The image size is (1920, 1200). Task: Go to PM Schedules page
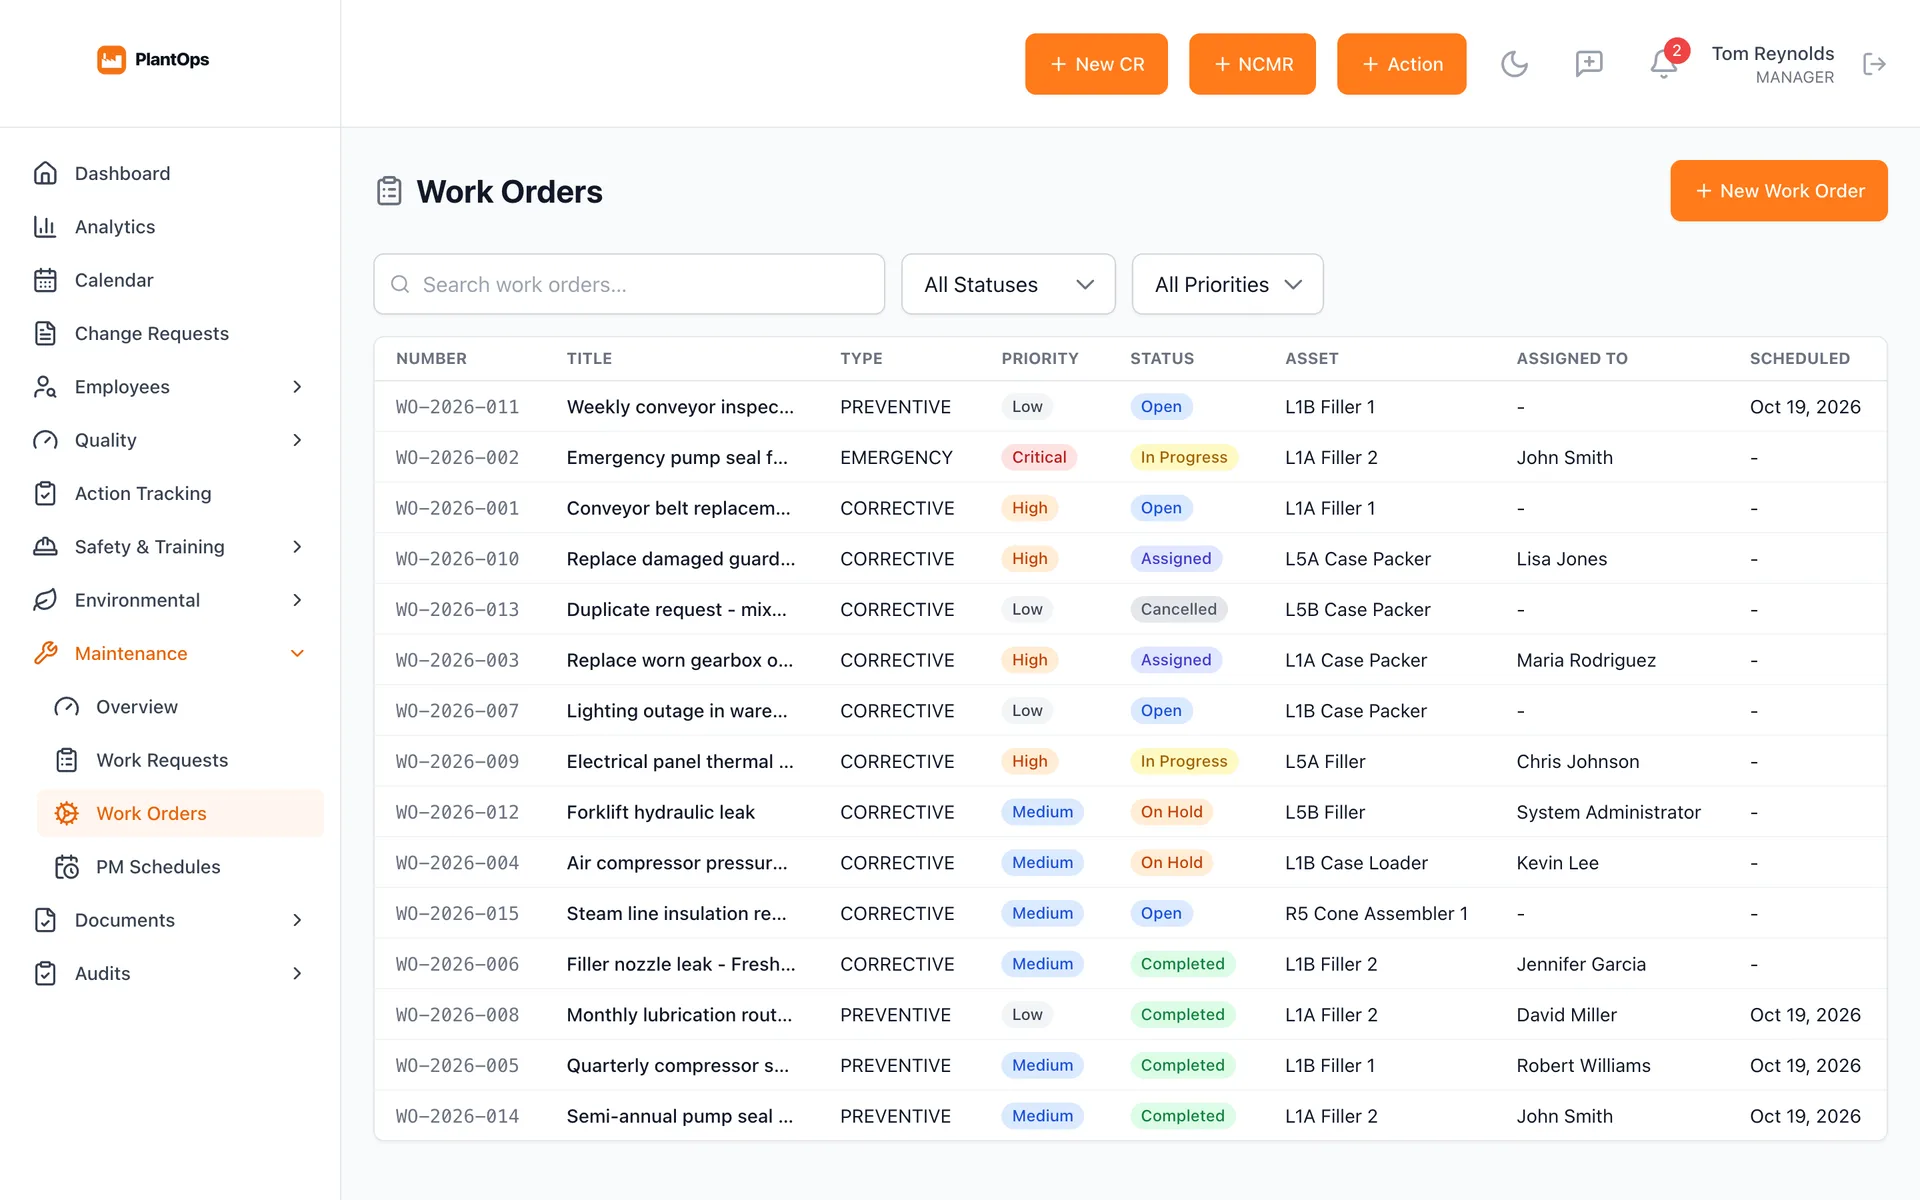pos(180,867)
